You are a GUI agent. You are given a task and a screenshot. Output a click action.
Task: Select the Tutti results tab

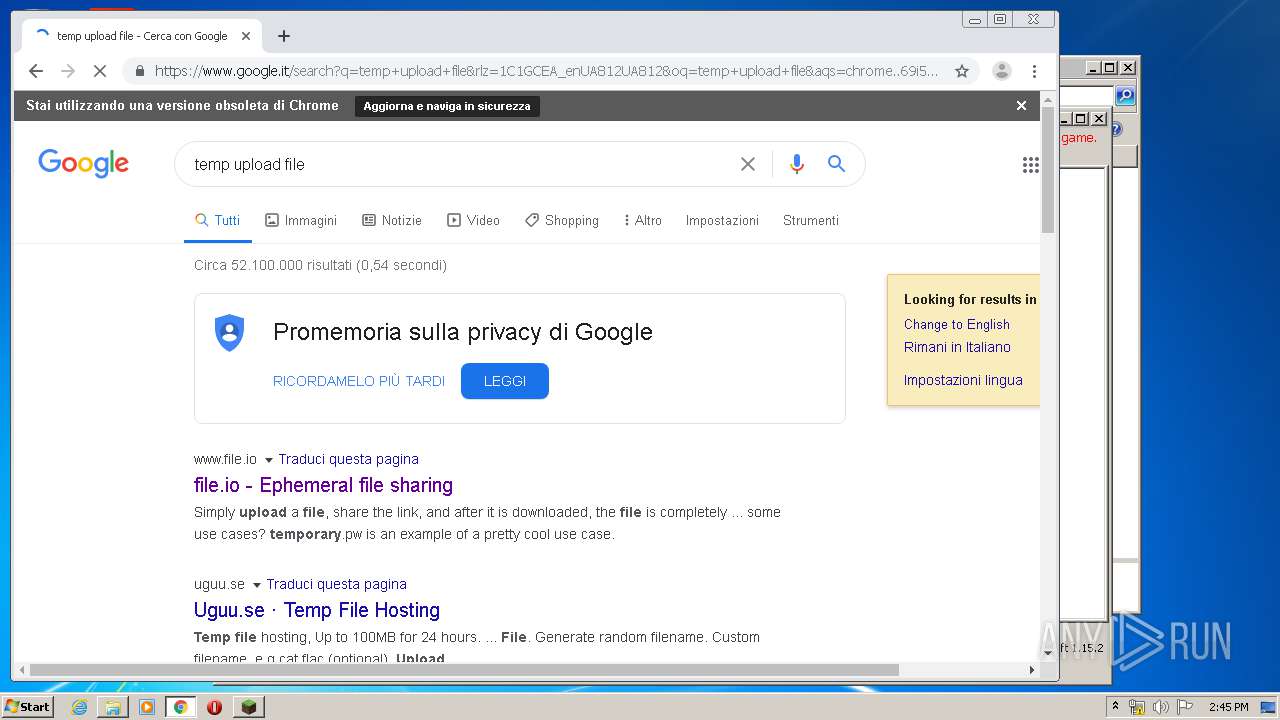[217, 220]
